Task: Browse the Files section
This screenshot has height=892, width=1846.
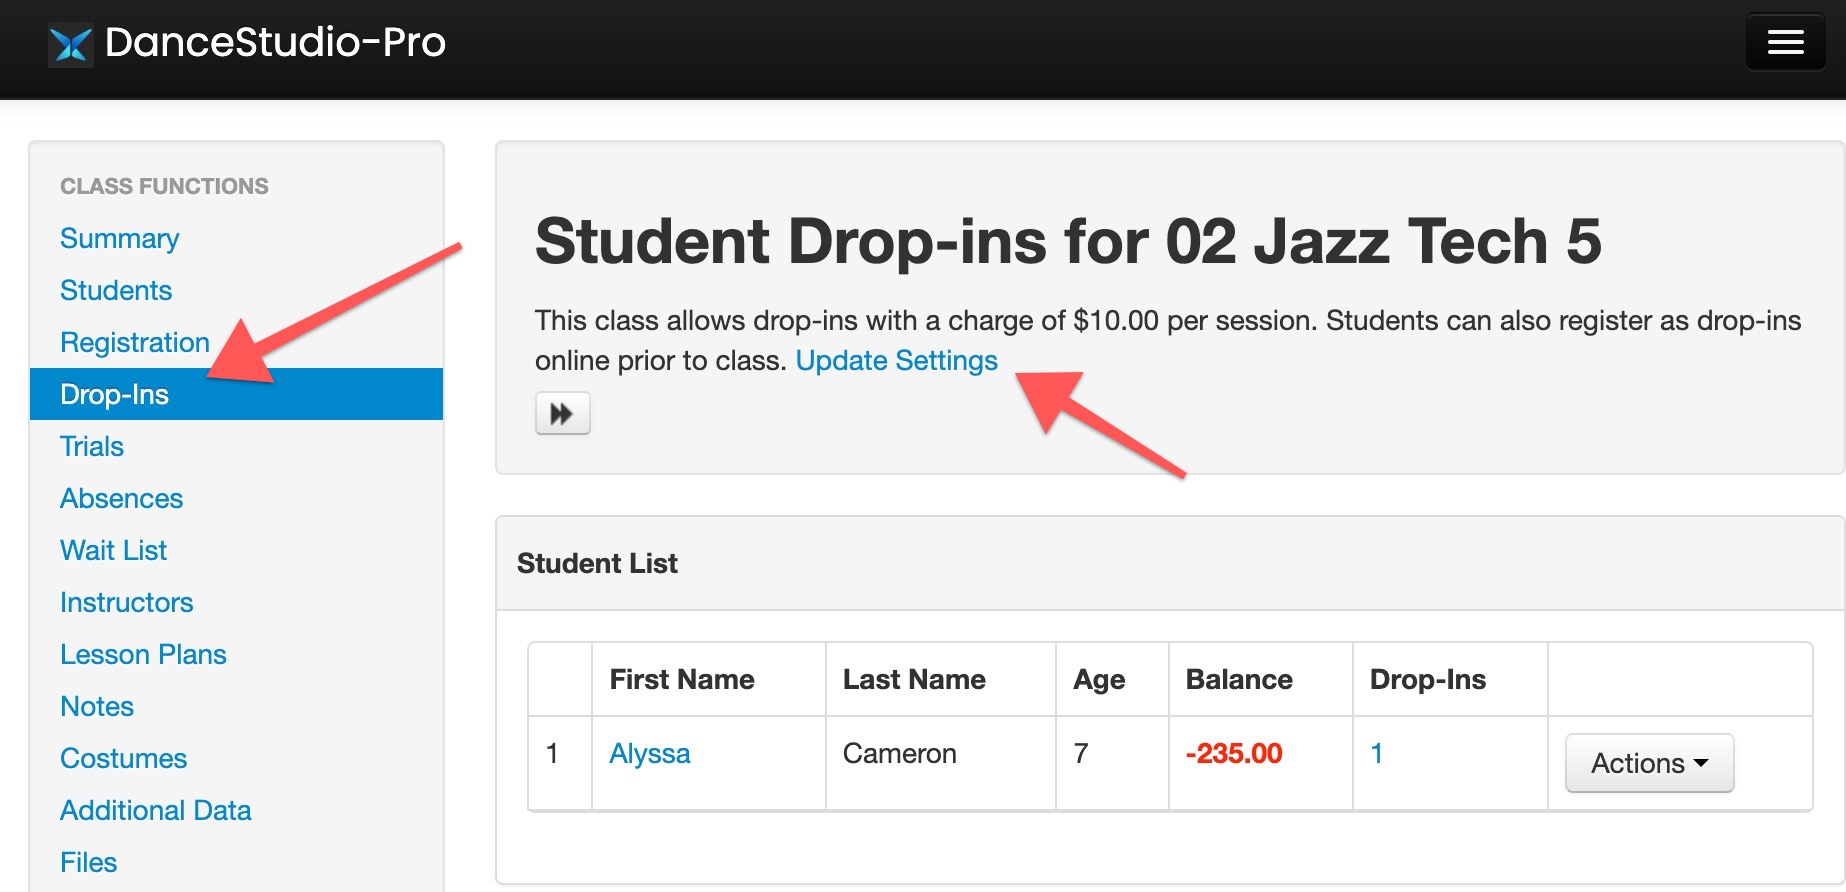Action: [x=88, y=861]
